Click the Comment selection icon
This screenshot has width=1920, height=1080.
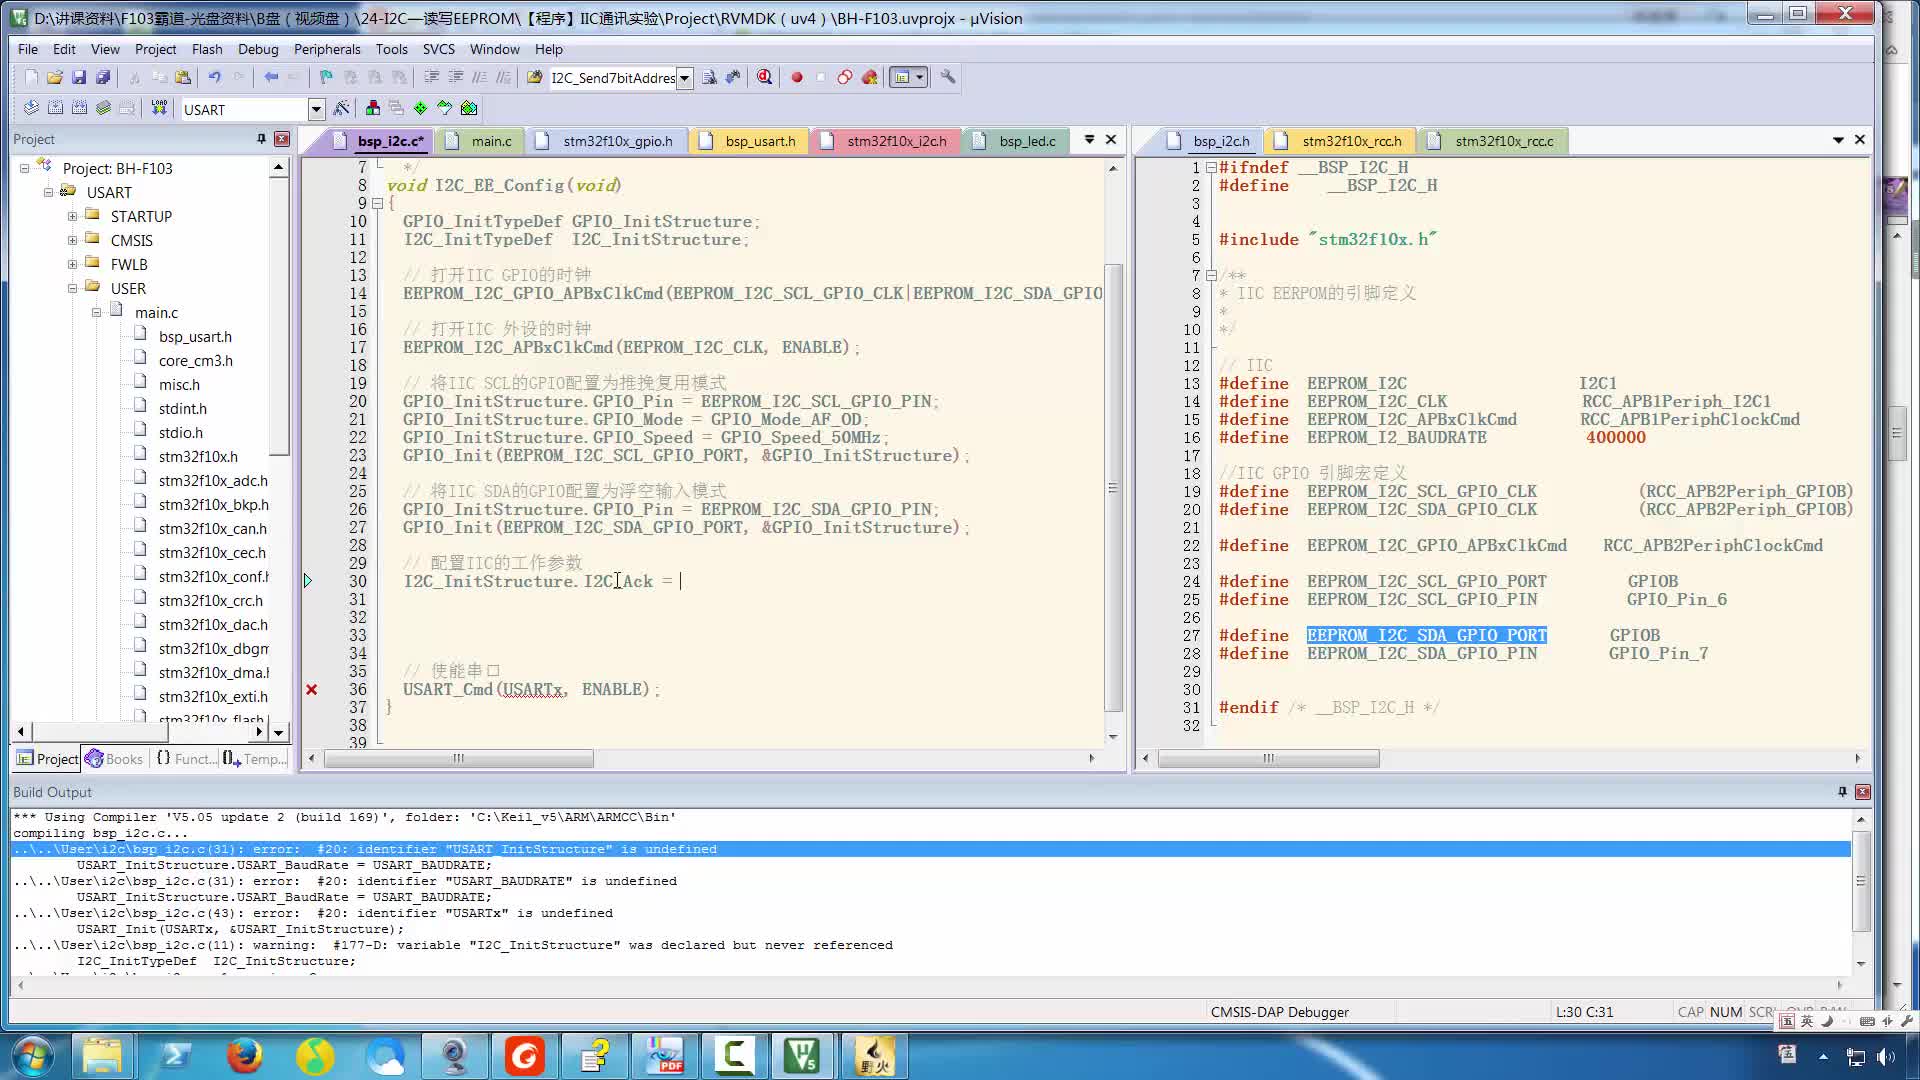pyautogui.click(x=479, y=77)
